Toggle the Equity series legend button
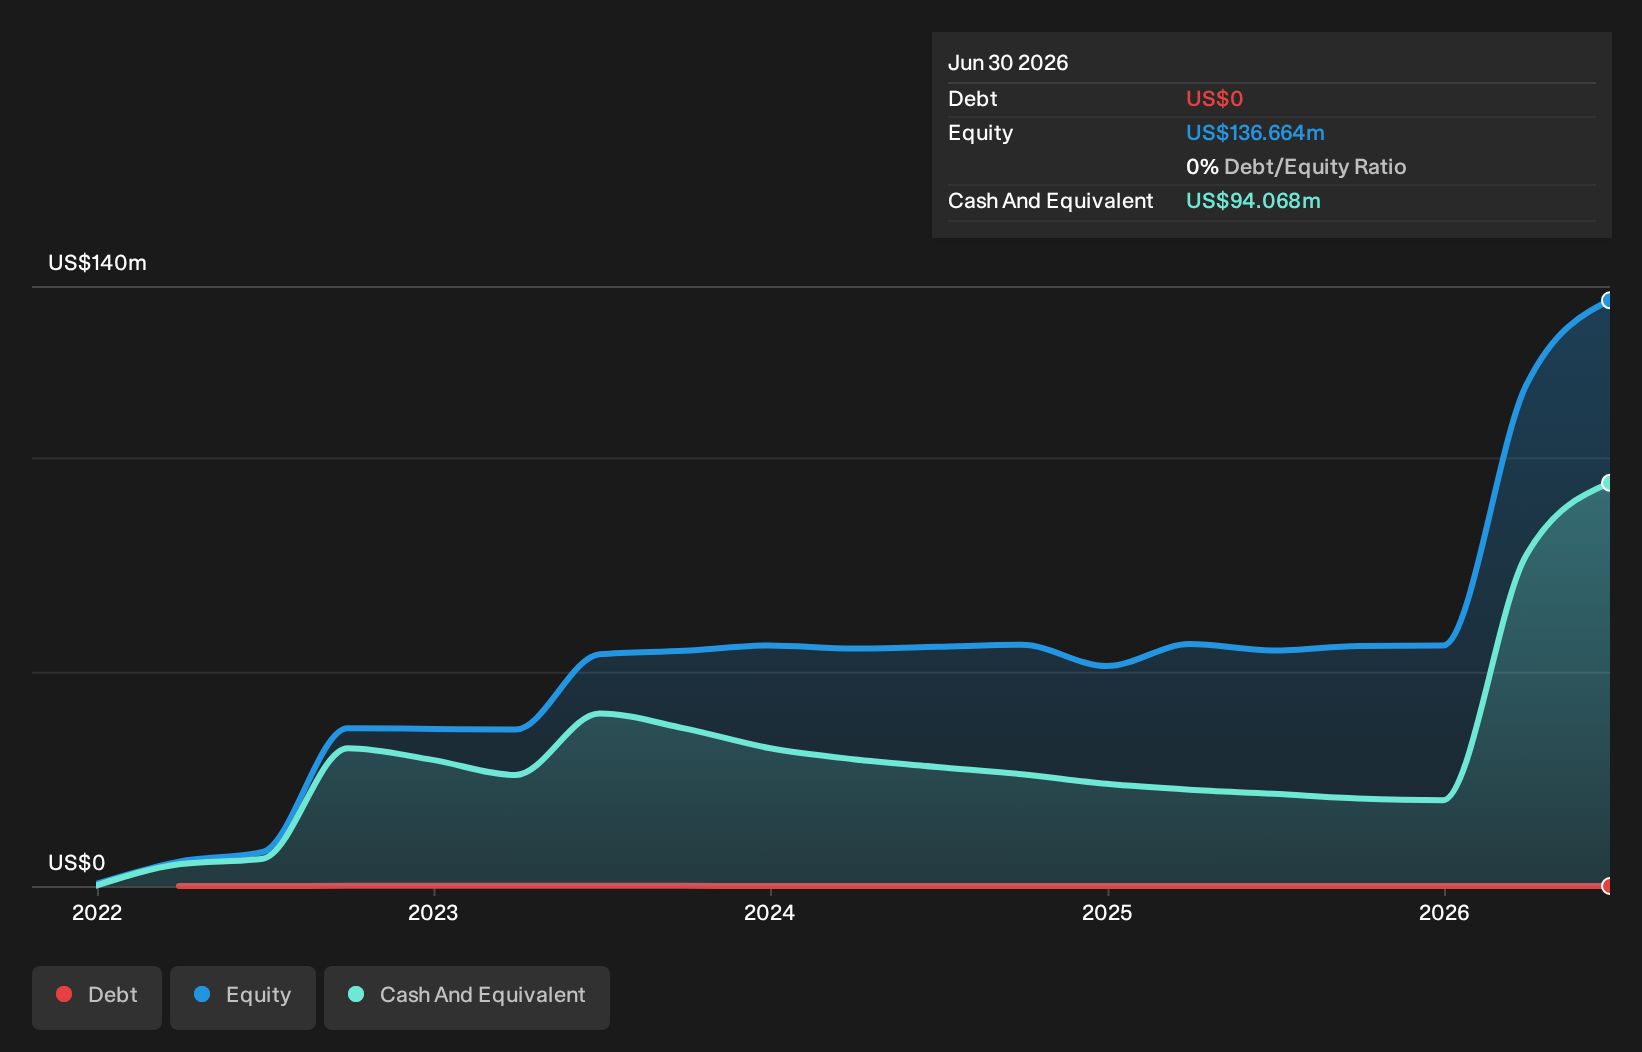 pos(243,997)
